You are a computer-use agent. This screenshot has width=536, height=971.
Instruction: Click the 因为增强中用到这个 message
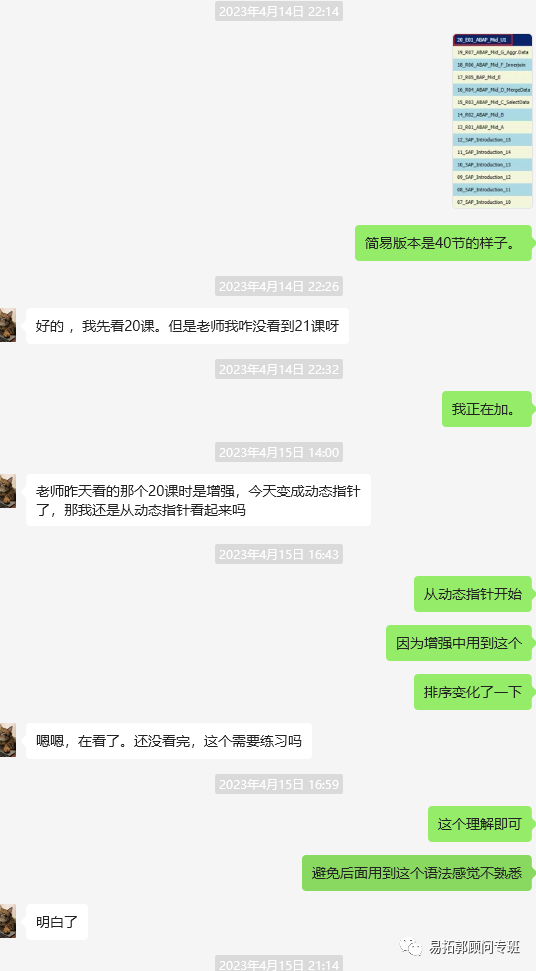tap(459, 643)
